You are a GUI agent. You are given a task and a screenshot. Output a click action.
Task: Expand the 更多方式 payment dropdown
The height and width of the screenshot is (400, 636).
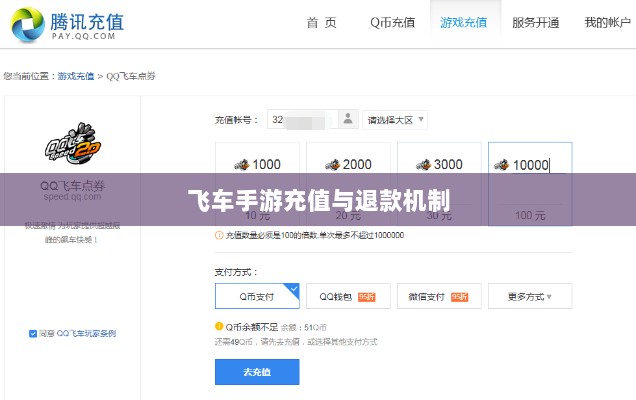(530, 296)
